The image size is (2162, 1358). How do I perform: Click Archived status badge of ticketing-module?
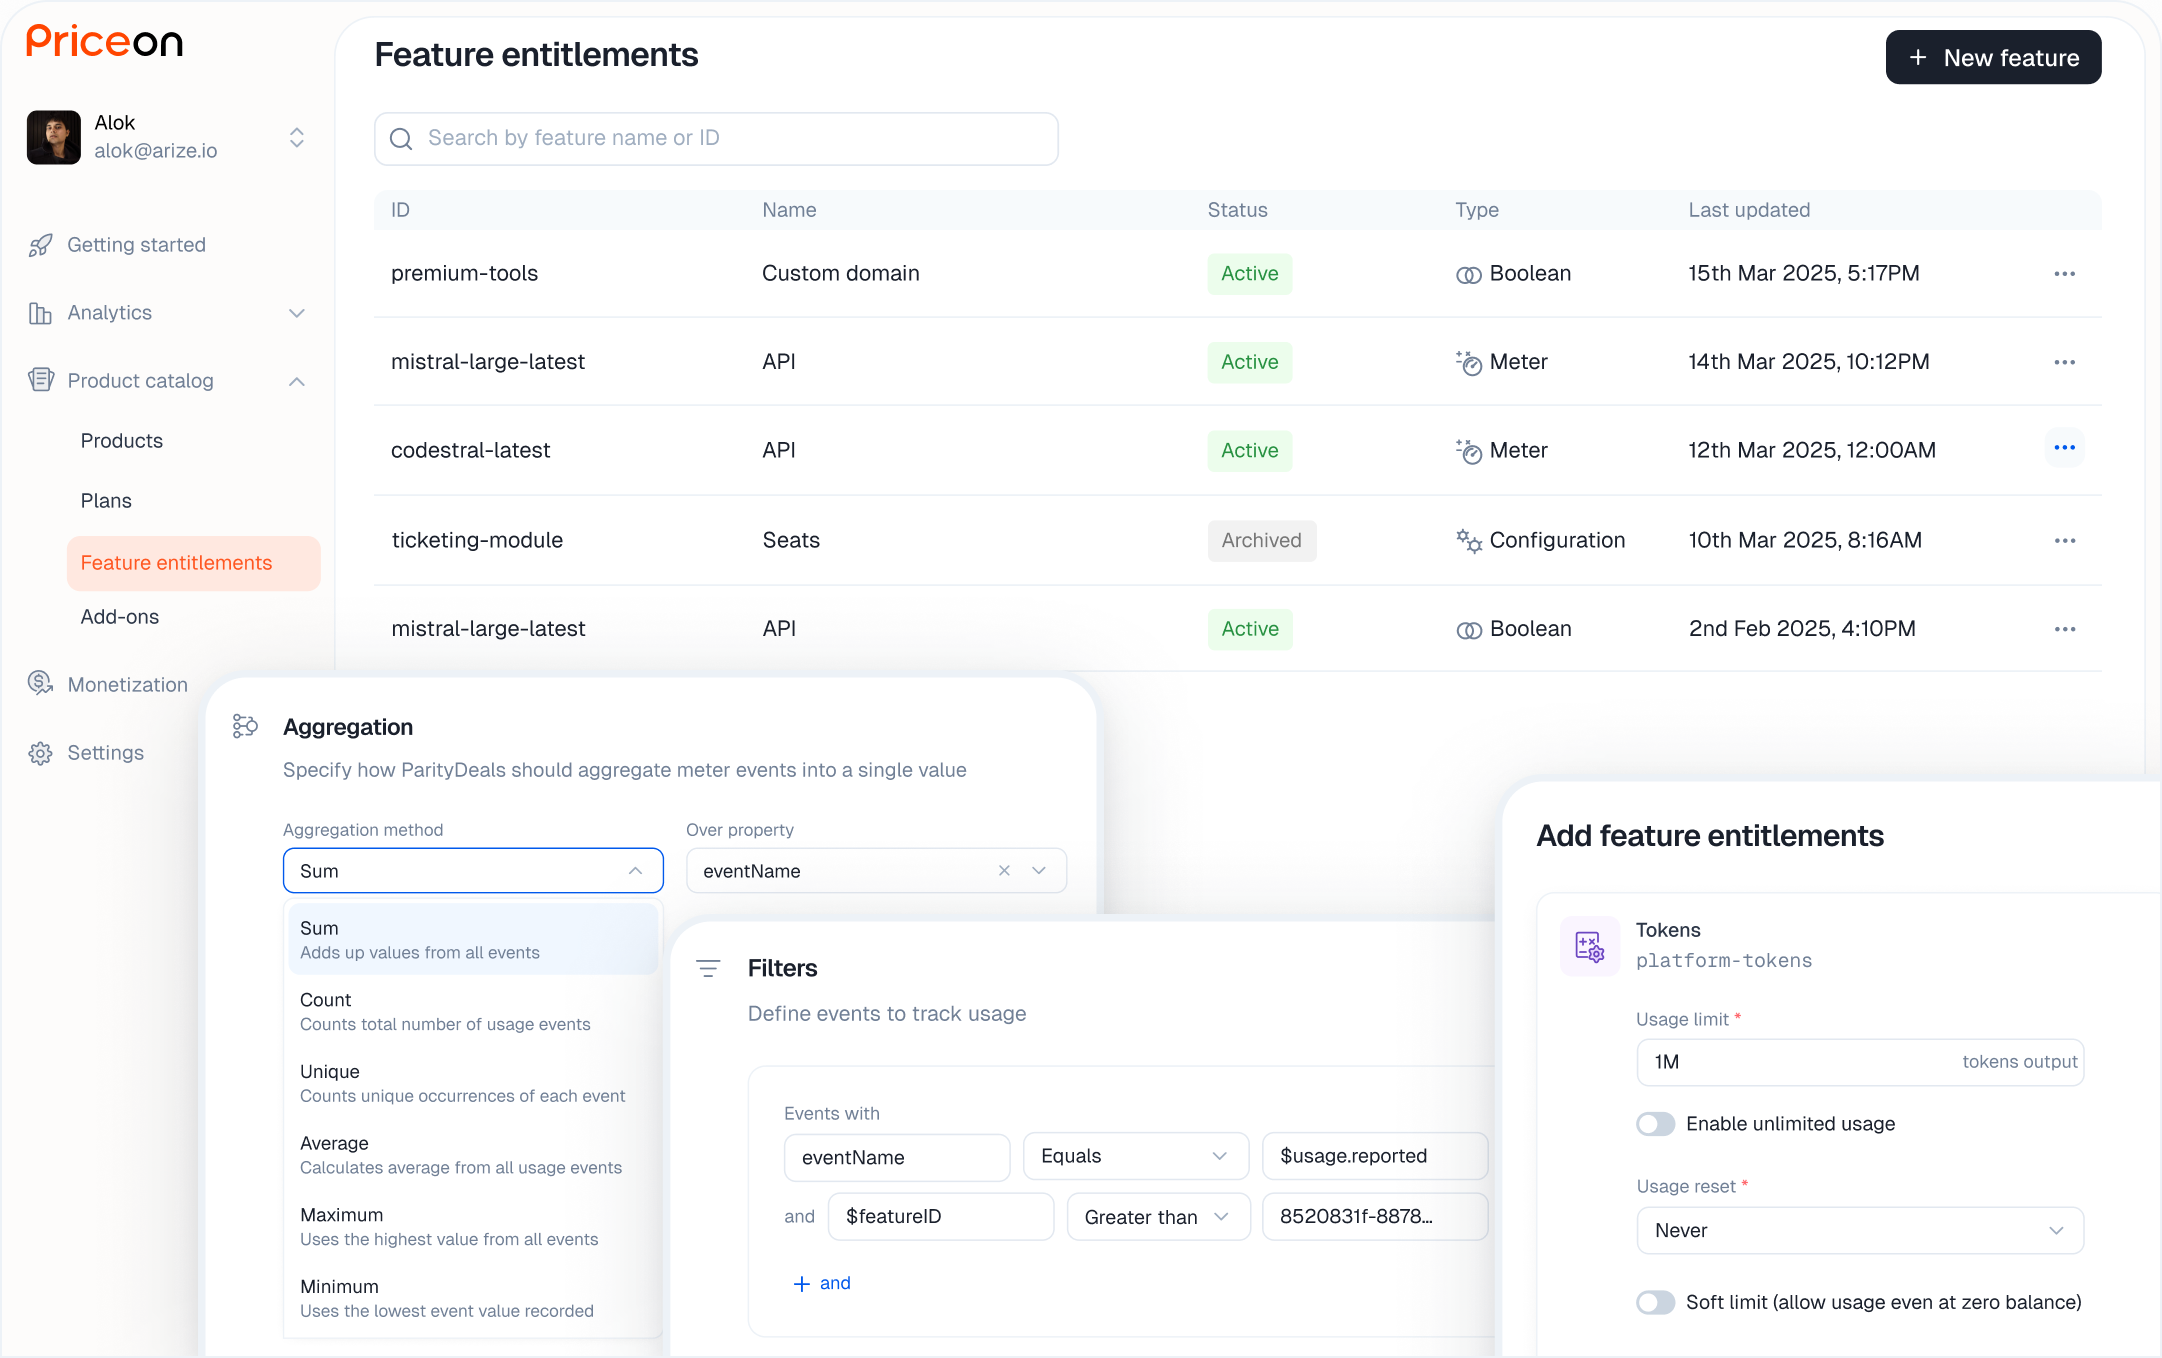[x=1262, y=541]
